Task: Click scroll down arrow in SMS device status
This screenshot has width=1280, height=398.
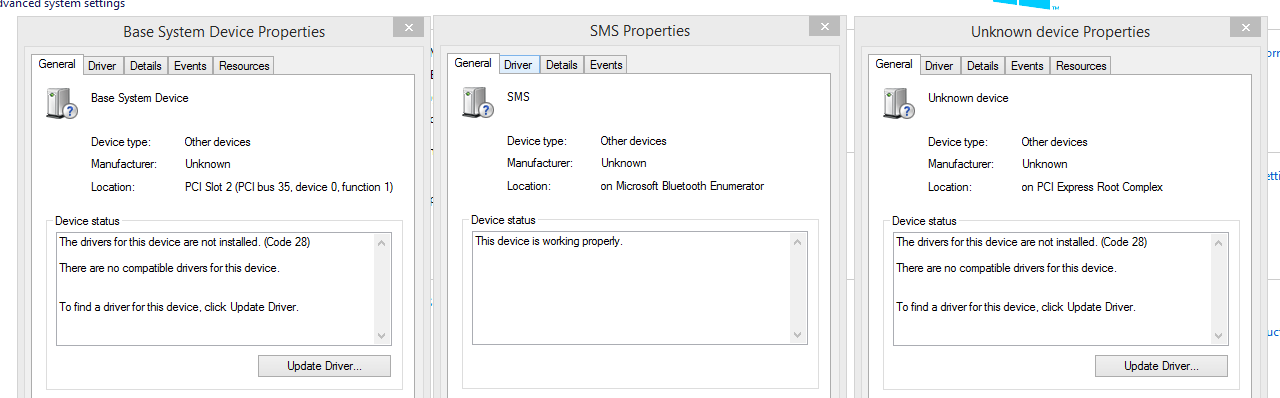Action: pos(798,335)
